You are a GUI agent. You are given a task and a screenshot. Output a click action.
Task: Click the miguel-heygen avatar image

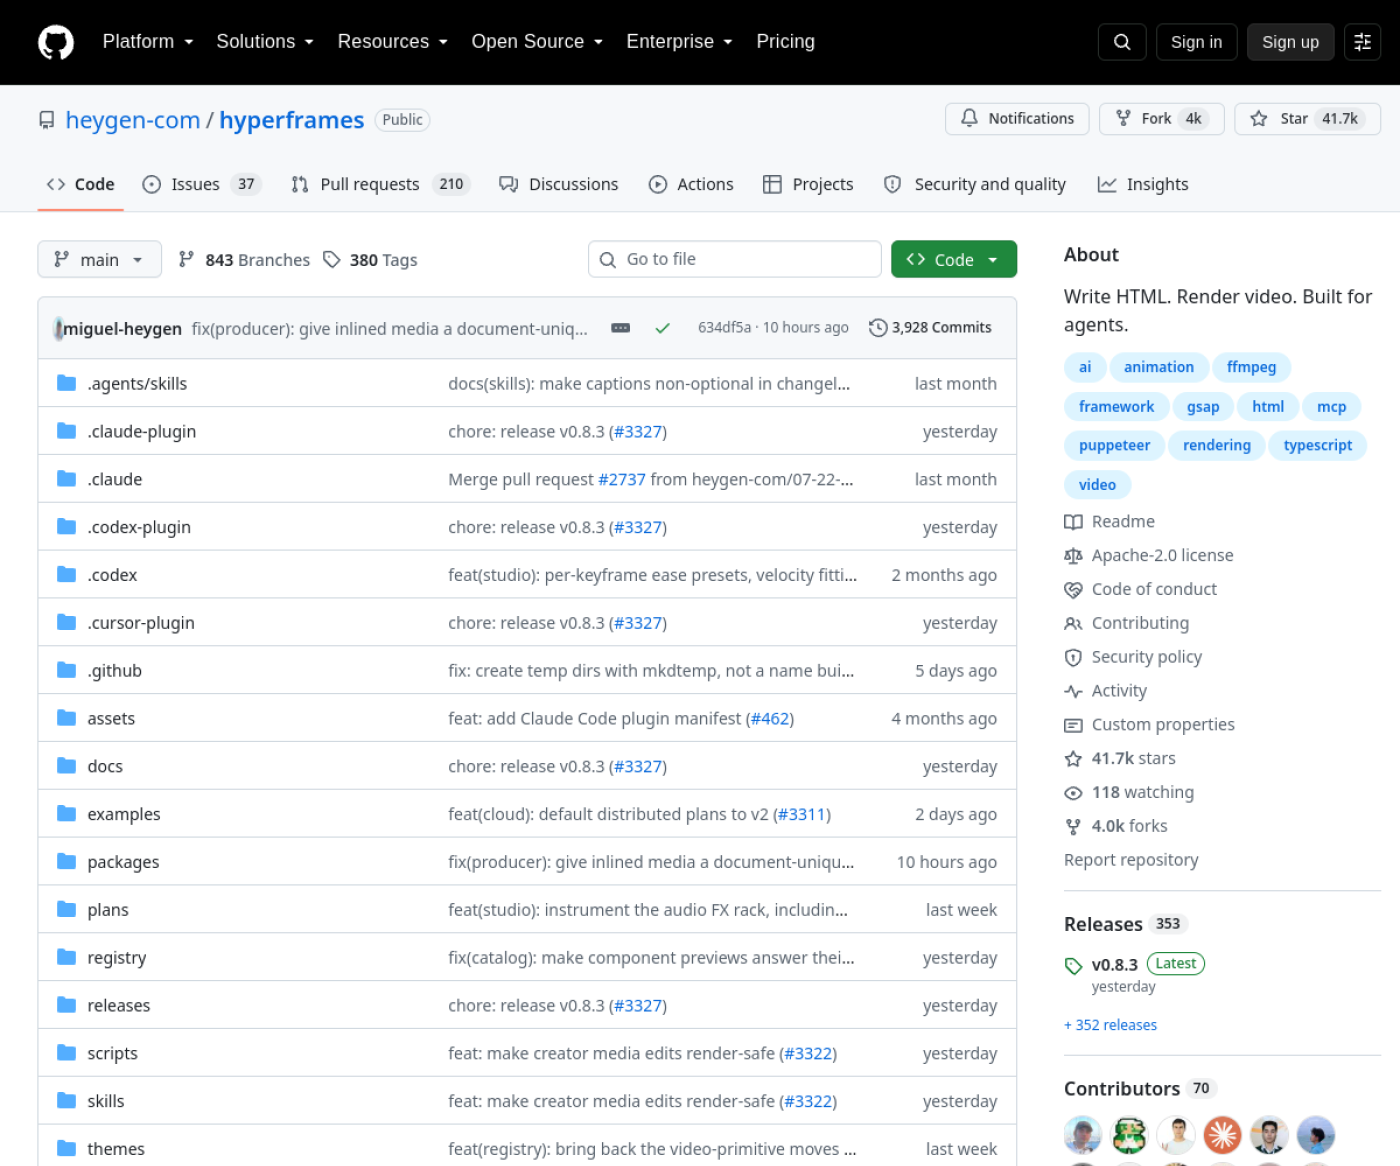(58, 328)
